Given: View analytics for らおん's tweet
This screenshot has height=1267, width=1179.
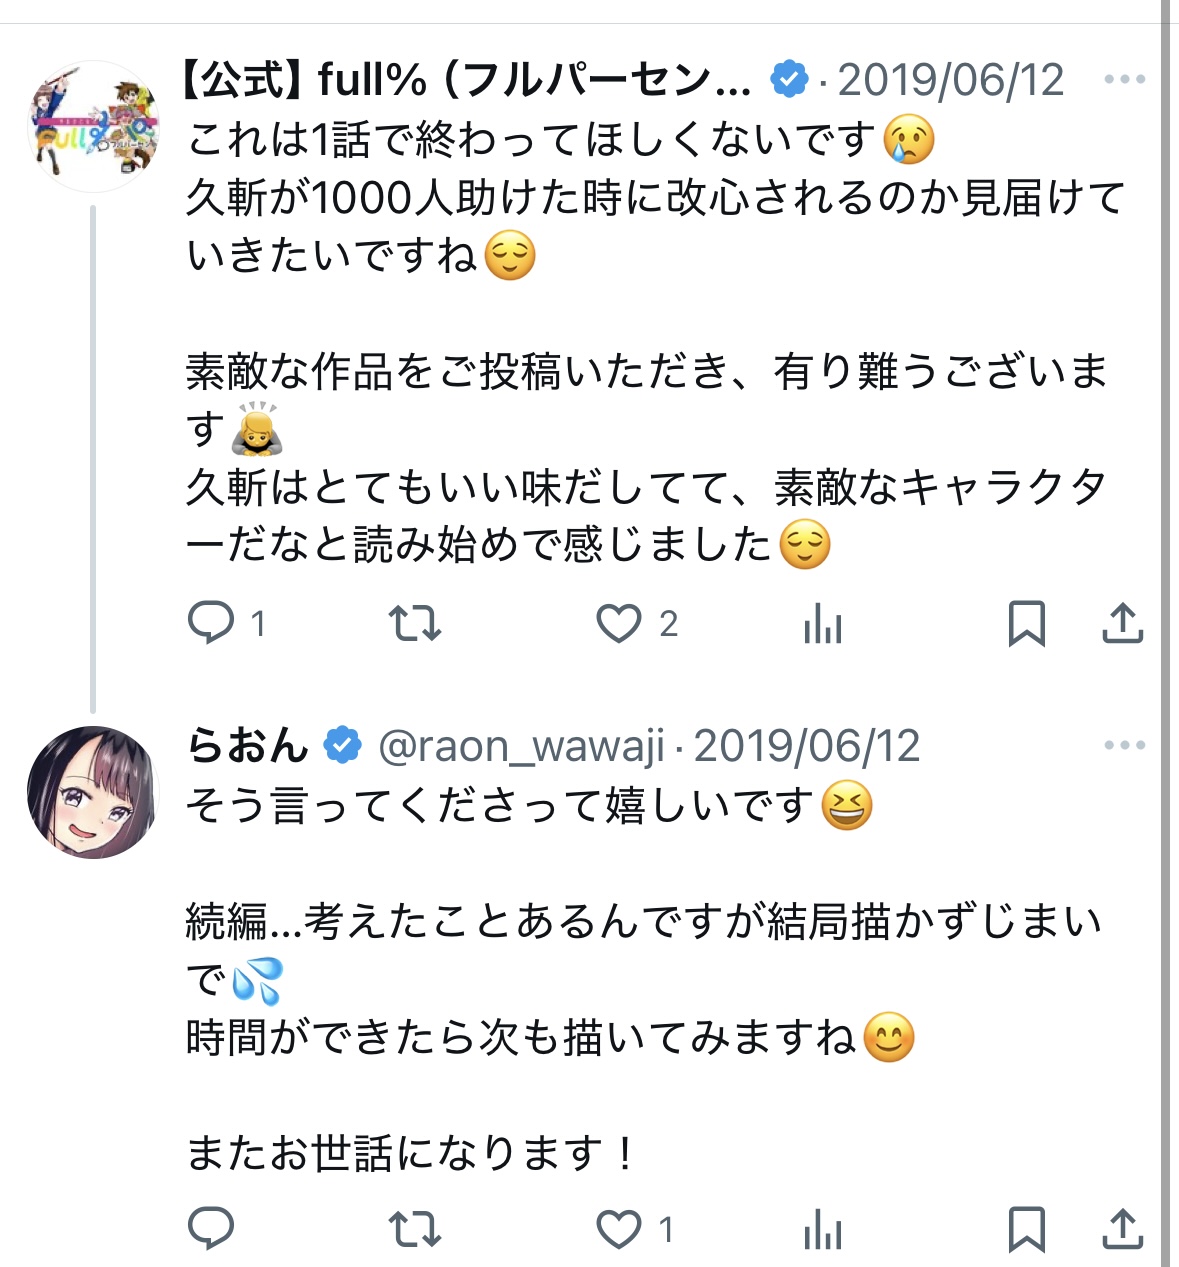Looking at the screenshot, I should coord(822,1230).
